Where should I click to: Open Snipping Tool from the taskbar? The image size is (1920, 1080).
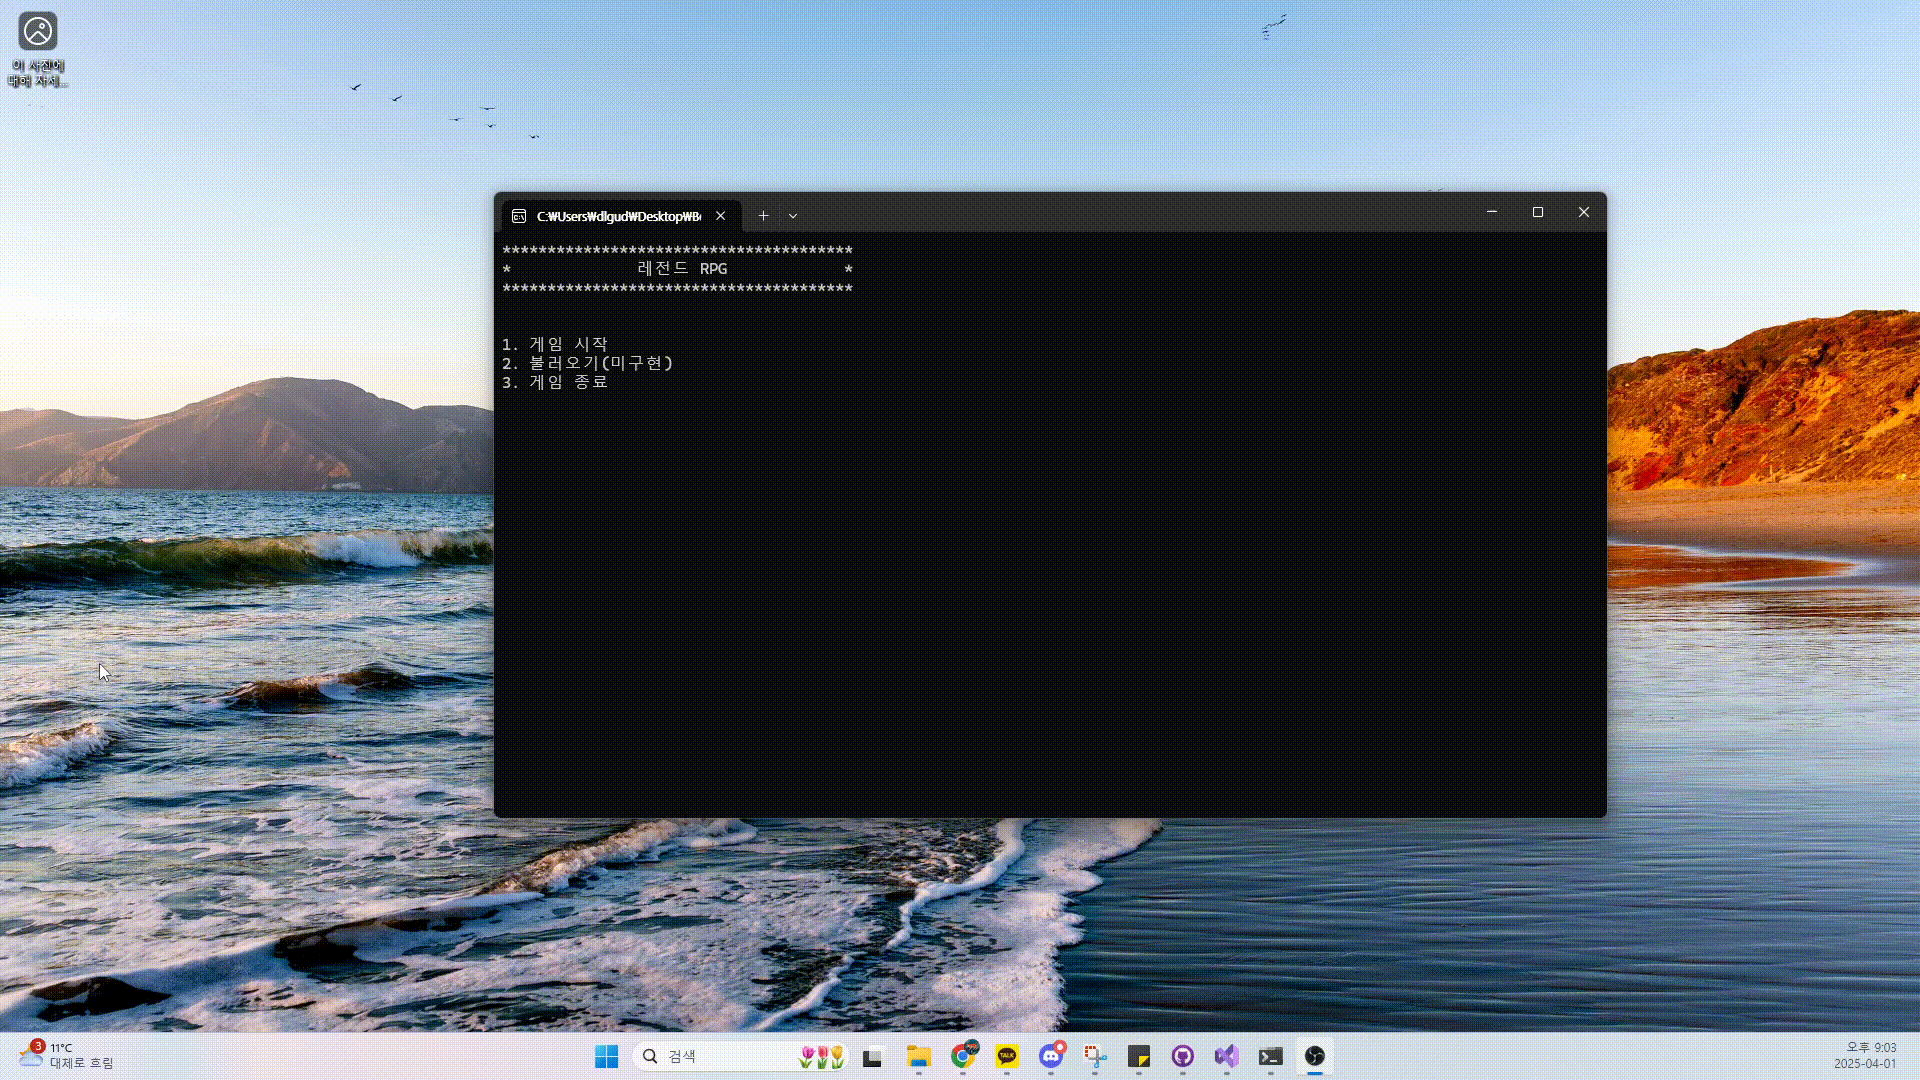point(1095,1056)
